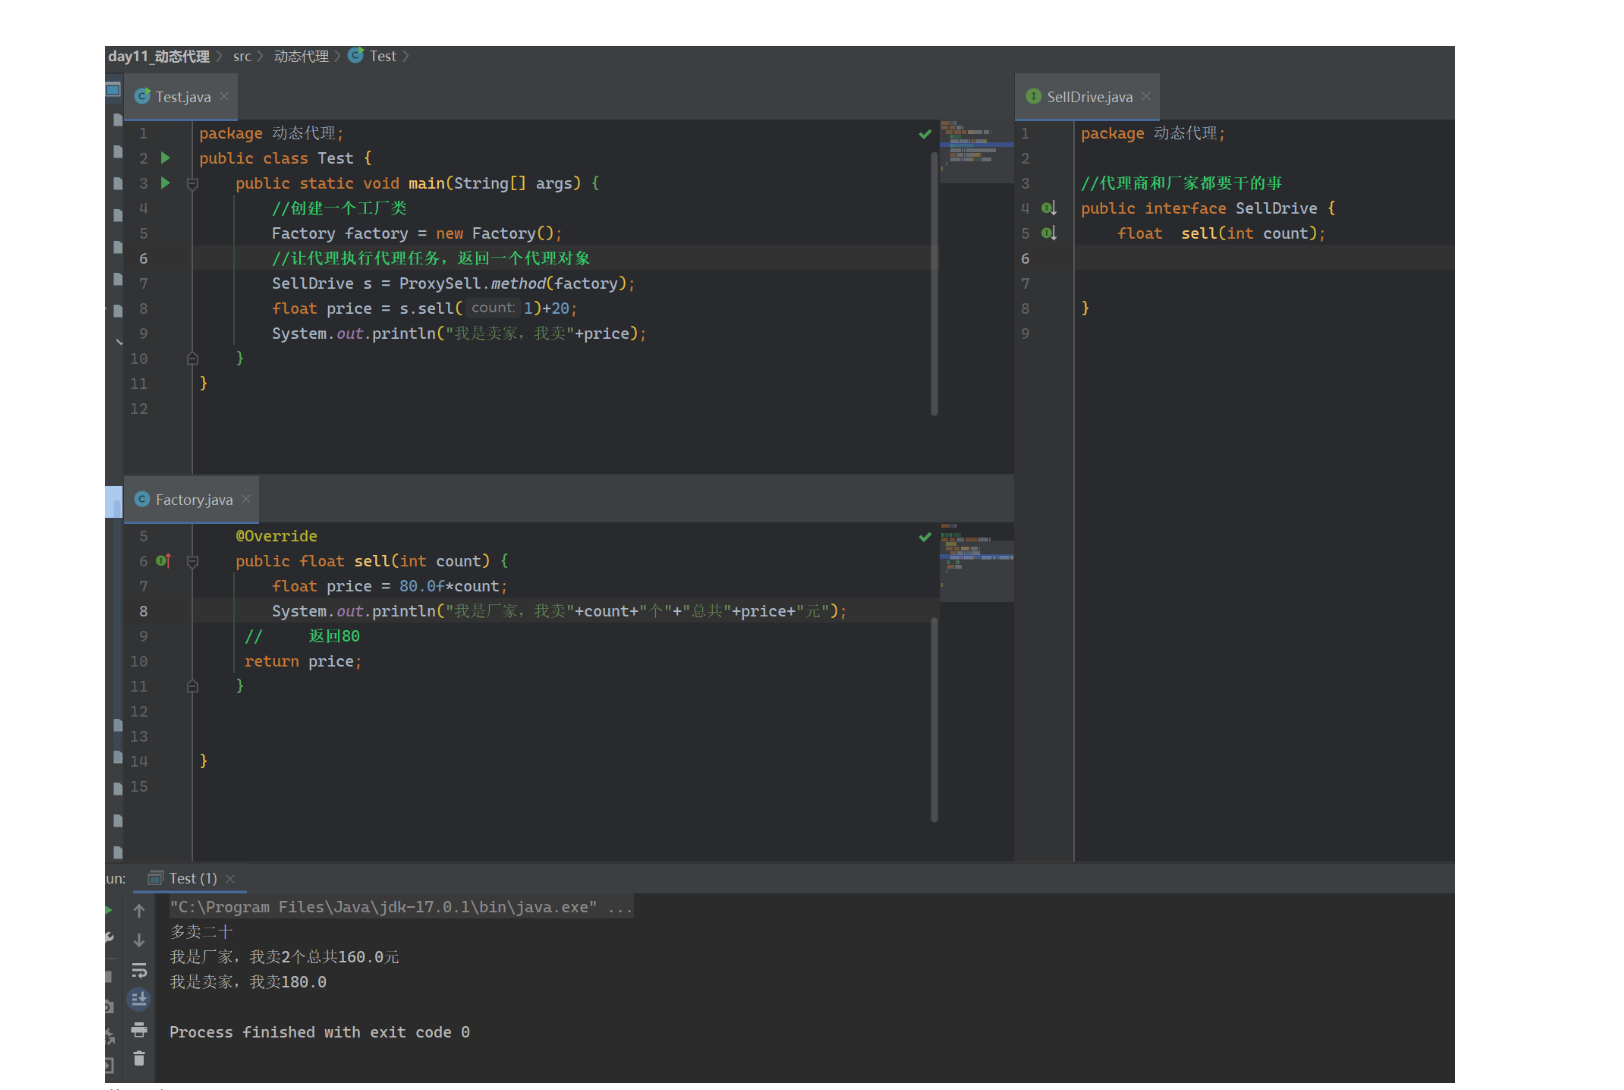This screenshot has height=1090, width=1624.
Task: Select the Test (1) run tab
Action: (x=192, y=878)
